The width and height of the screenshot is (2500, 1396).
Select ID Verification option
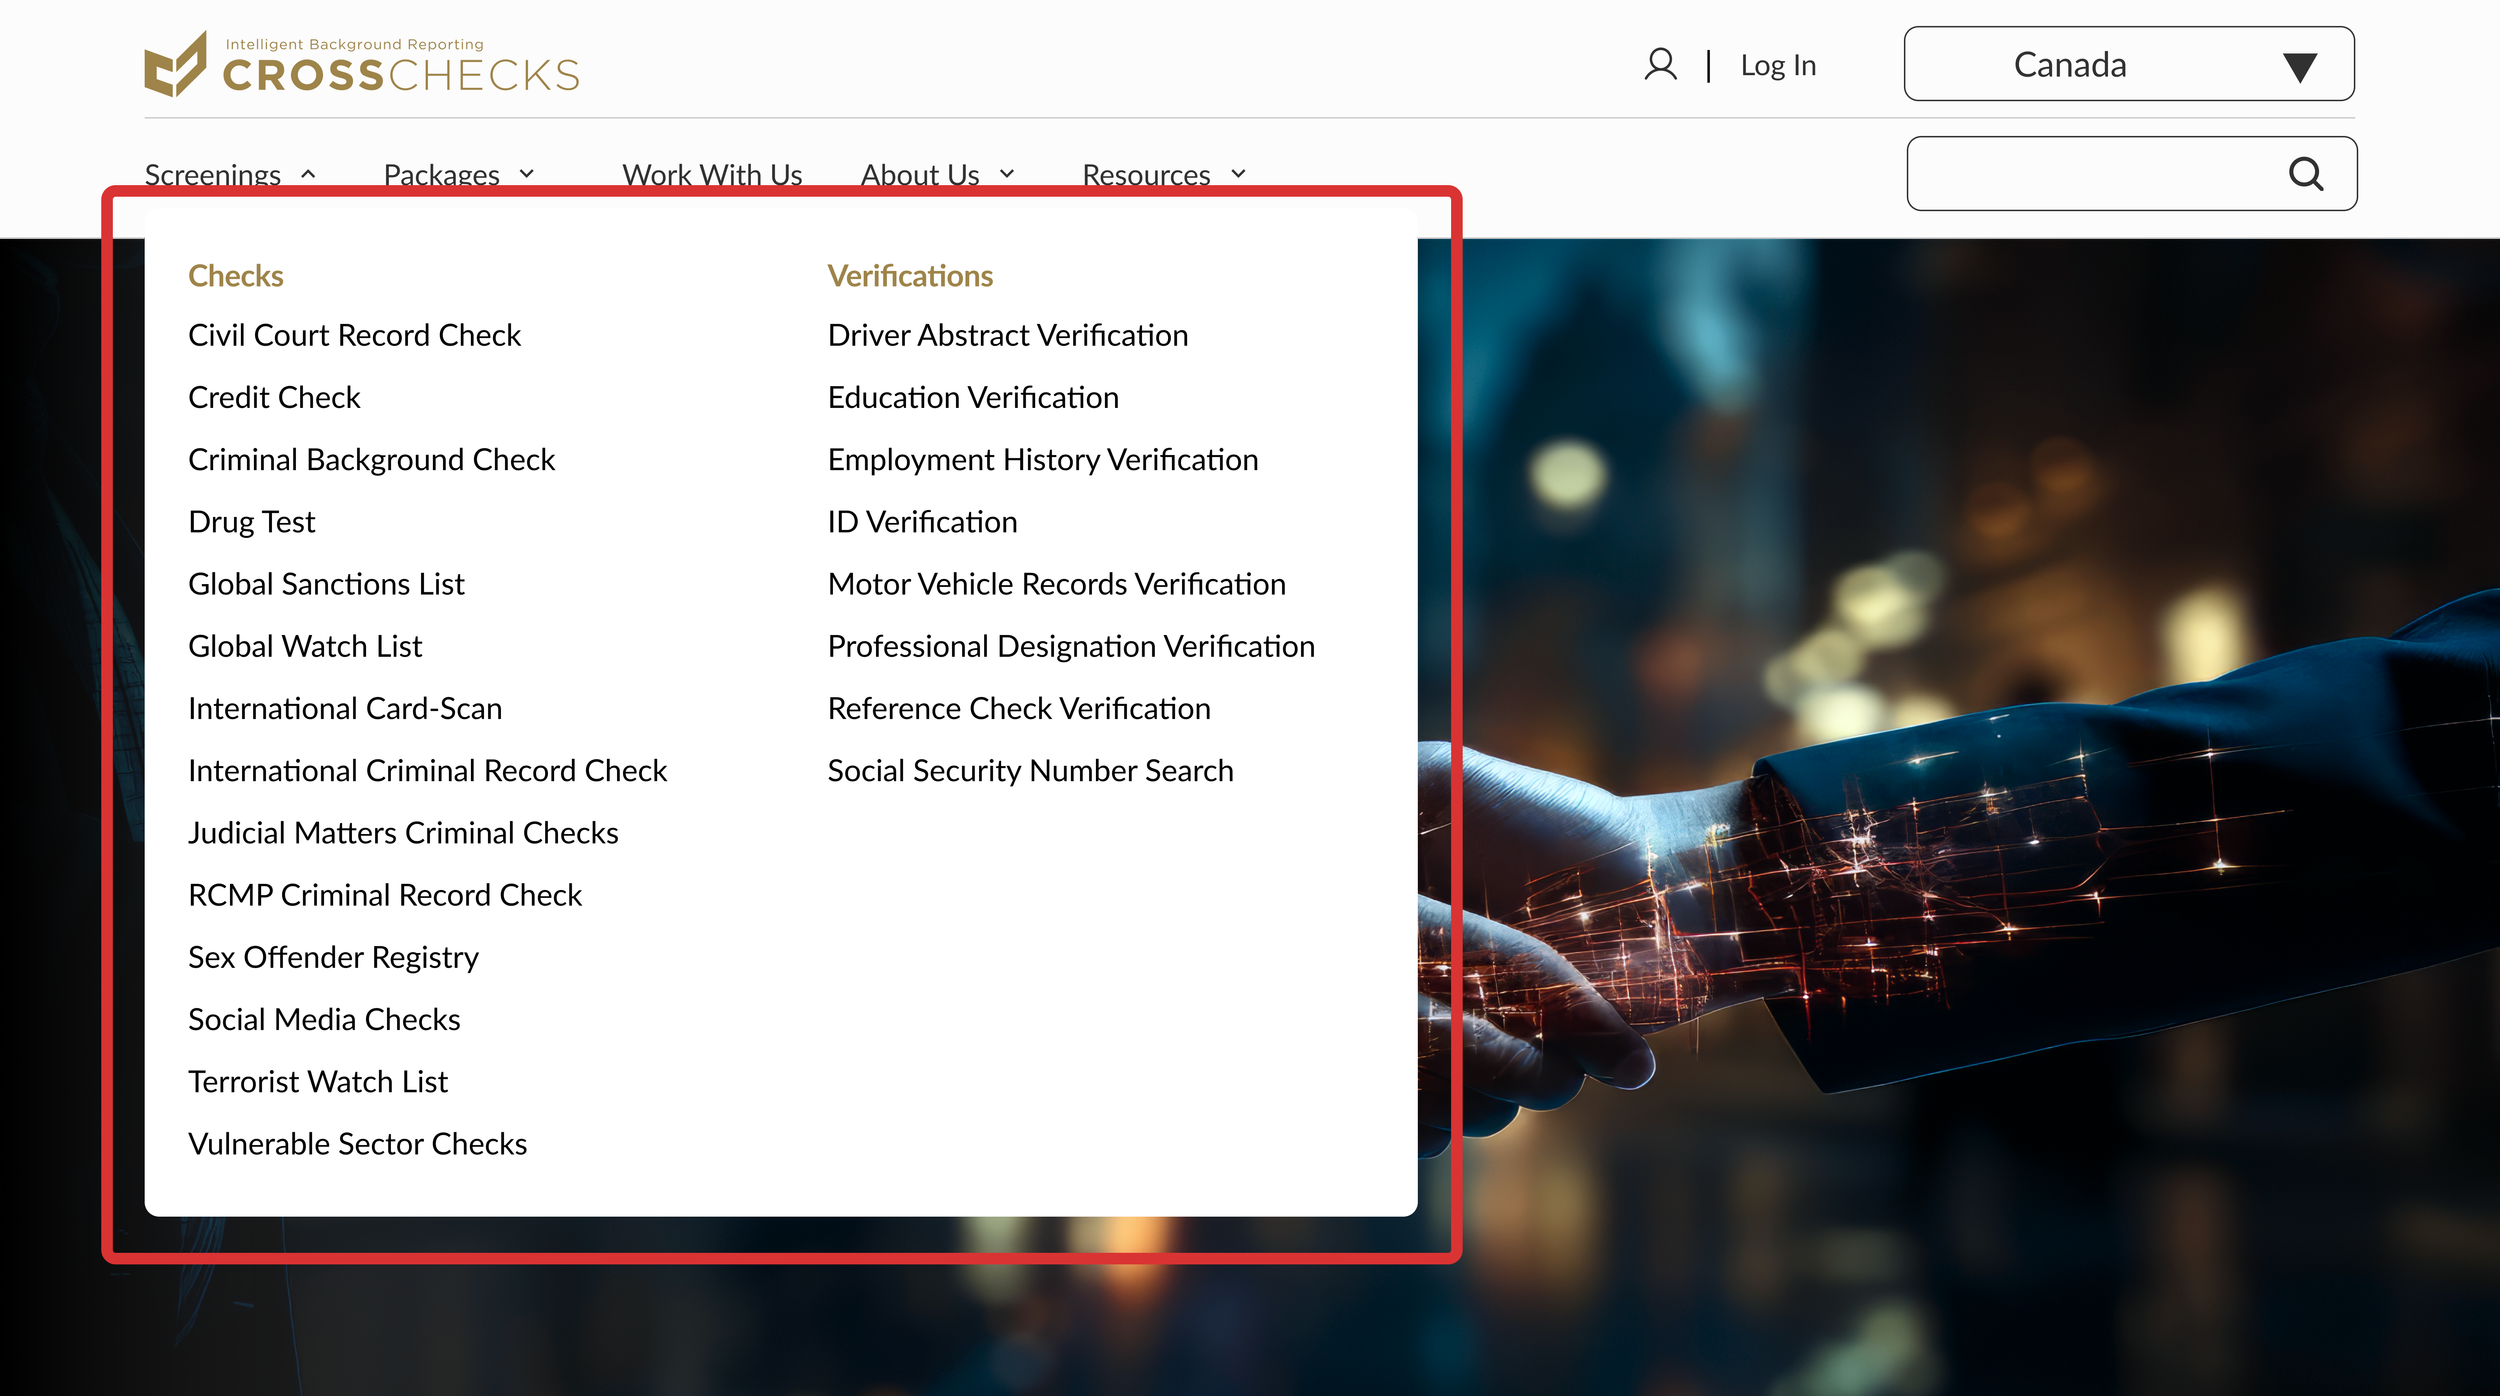coord(922,522)
